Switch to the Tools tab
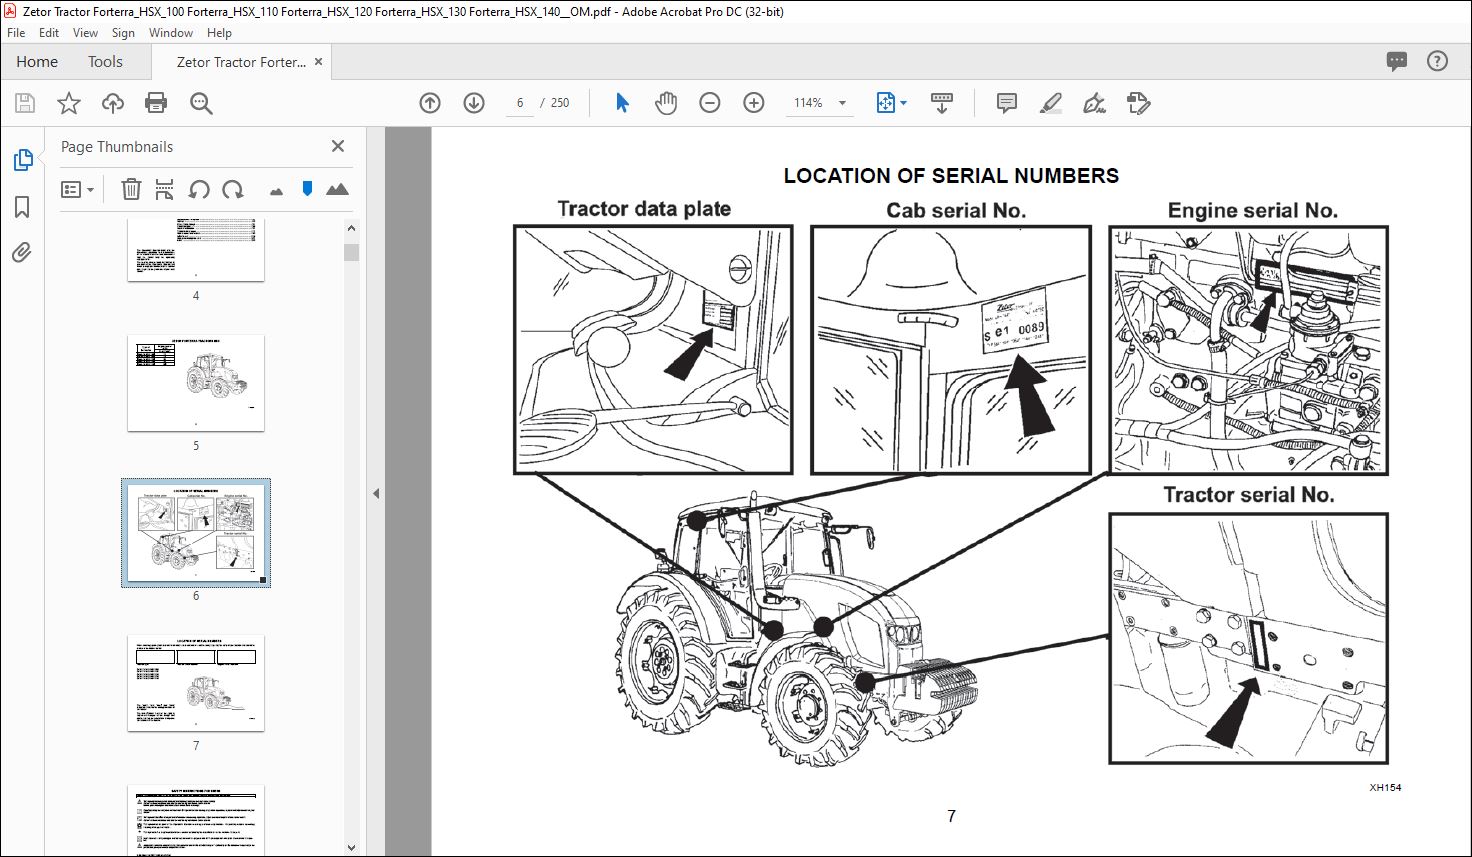The height and width of the screenshot is (857, 1472). tap(105, 62)
